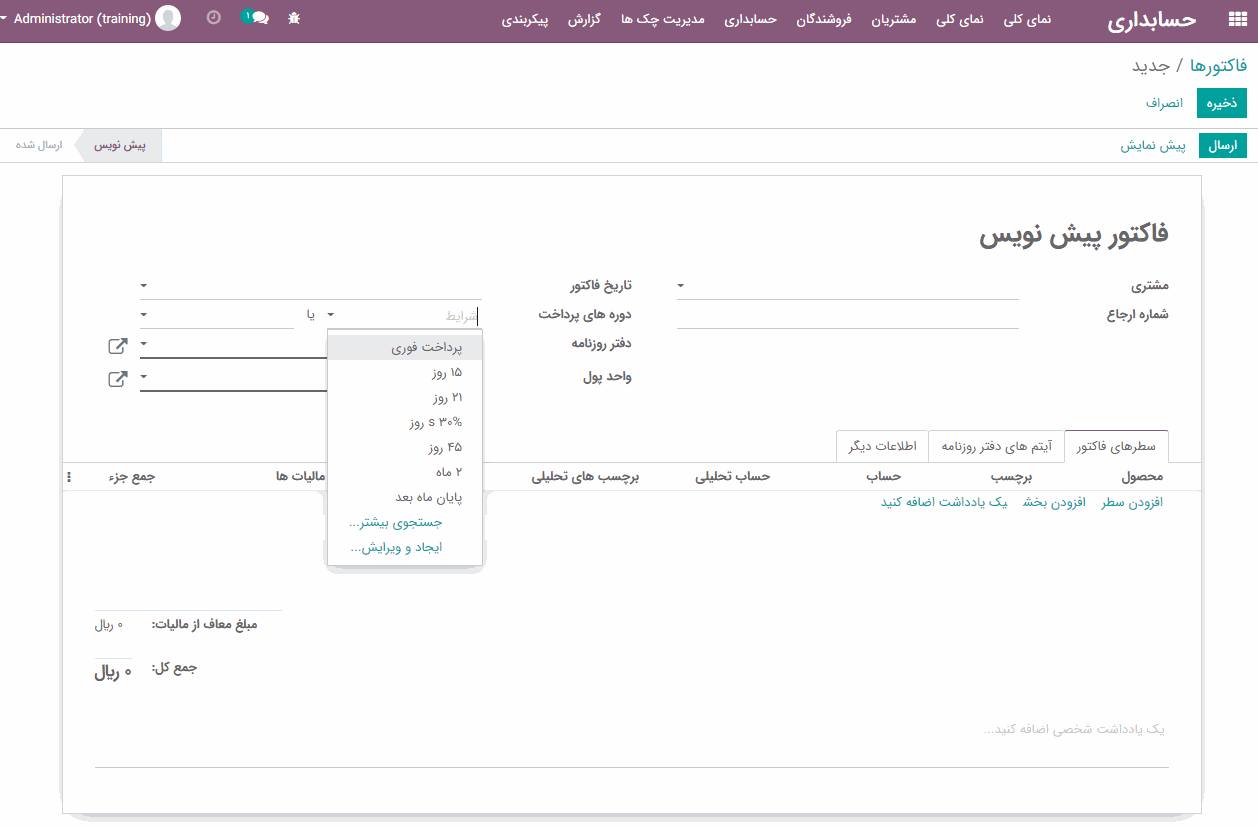Sort by حساب تحلیلی column header
The width and height of the screenshot is (1258, 826).
pos(733,477)
